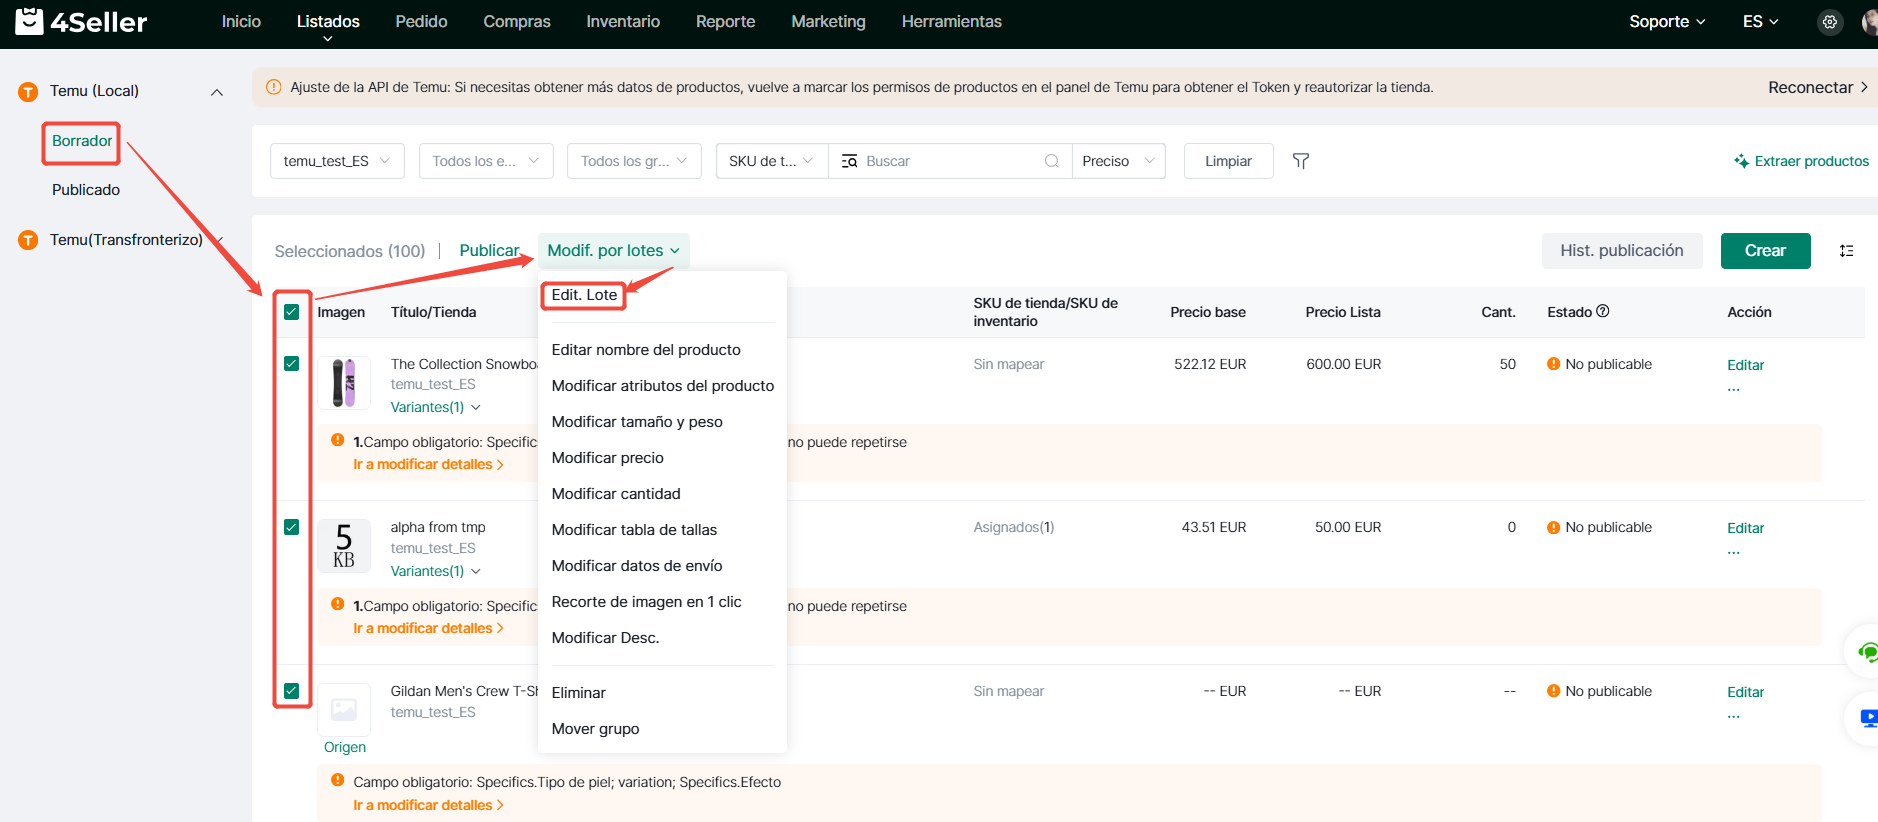Viewport: 1878px width, 822px height.
Task: Open more actions dots for alpha from tmp row
Action: coord(1733,552)
